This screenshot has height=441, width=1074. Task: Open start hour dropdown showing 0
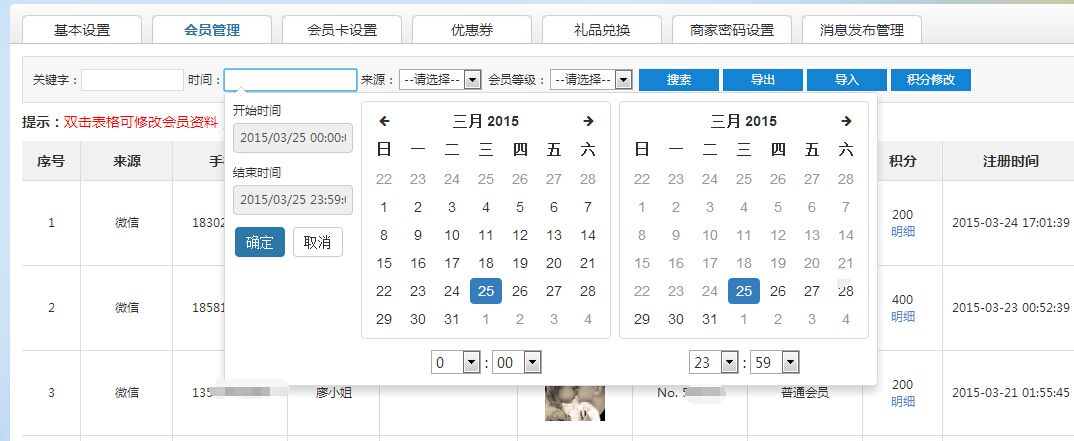[x=455, y=362]
